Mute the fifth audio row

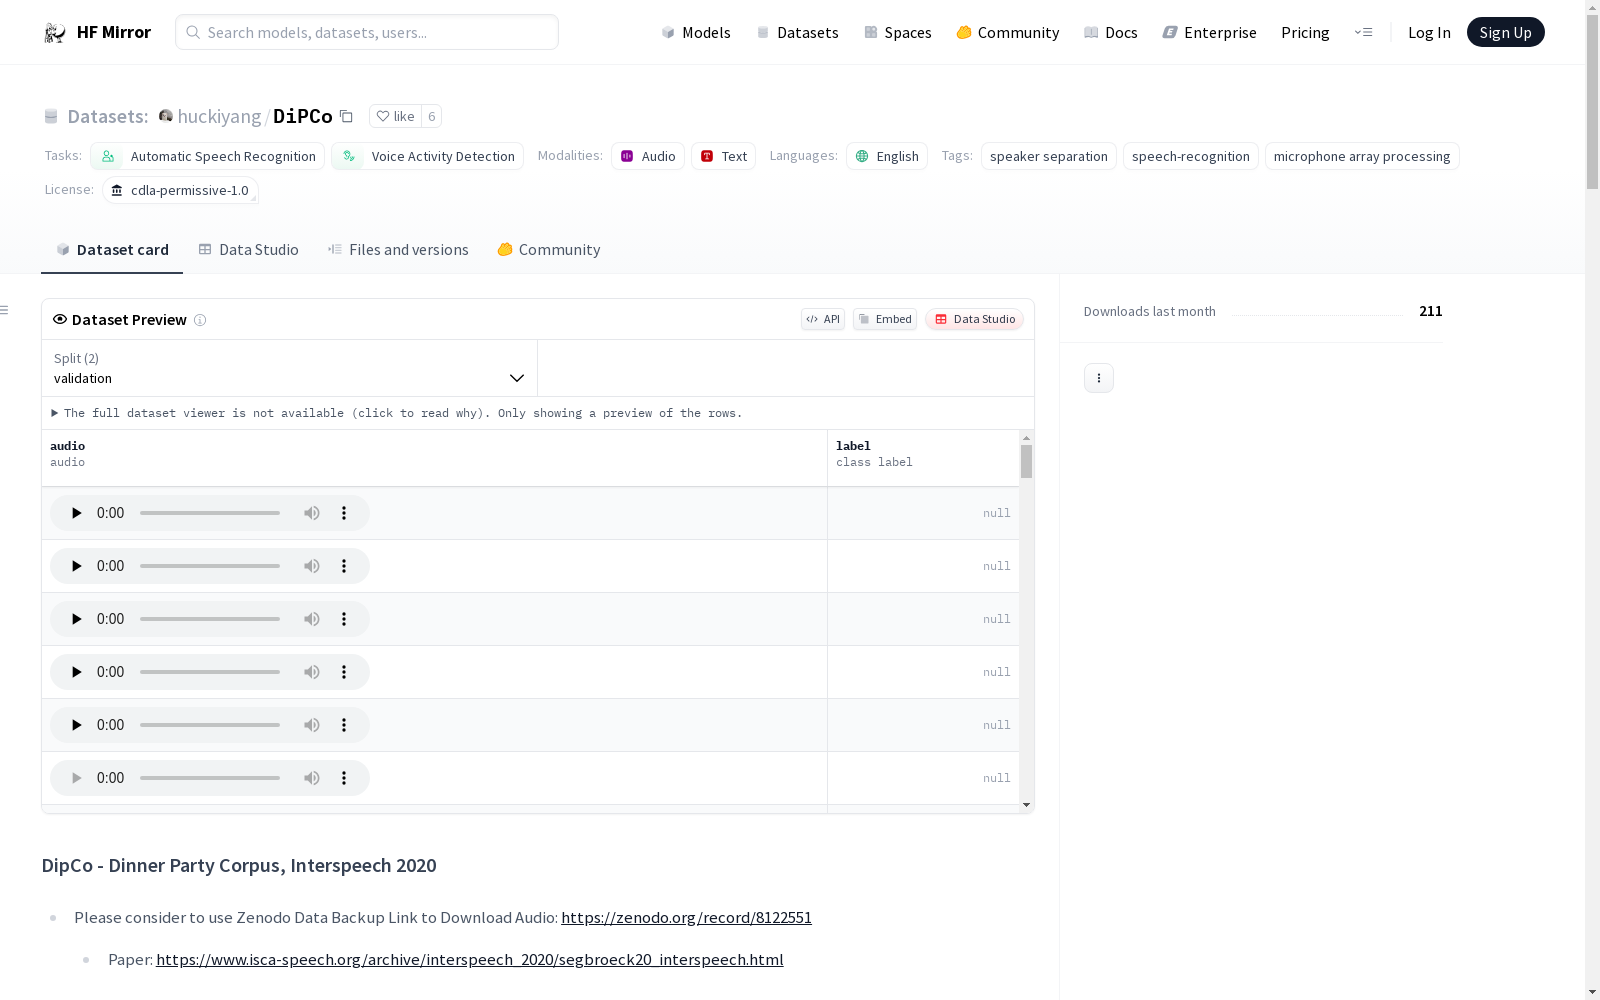(312, 725)
